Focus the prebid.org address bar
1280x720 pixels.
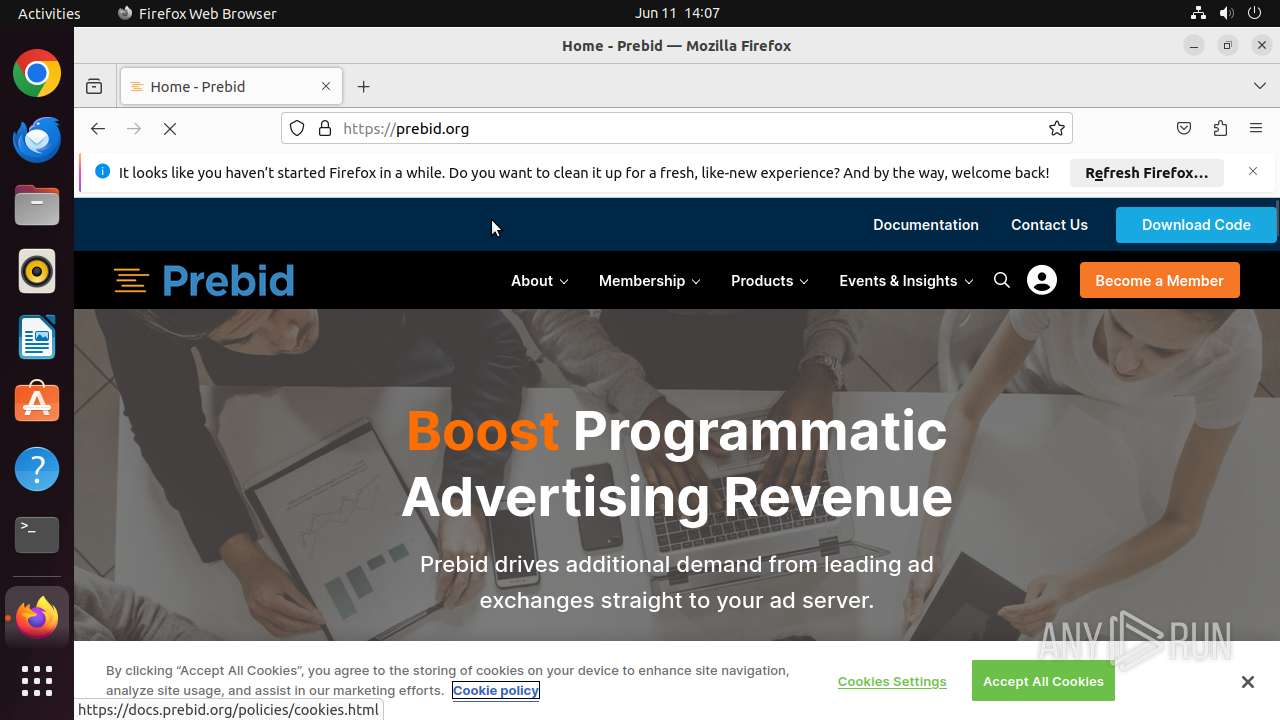click(676, 128)
